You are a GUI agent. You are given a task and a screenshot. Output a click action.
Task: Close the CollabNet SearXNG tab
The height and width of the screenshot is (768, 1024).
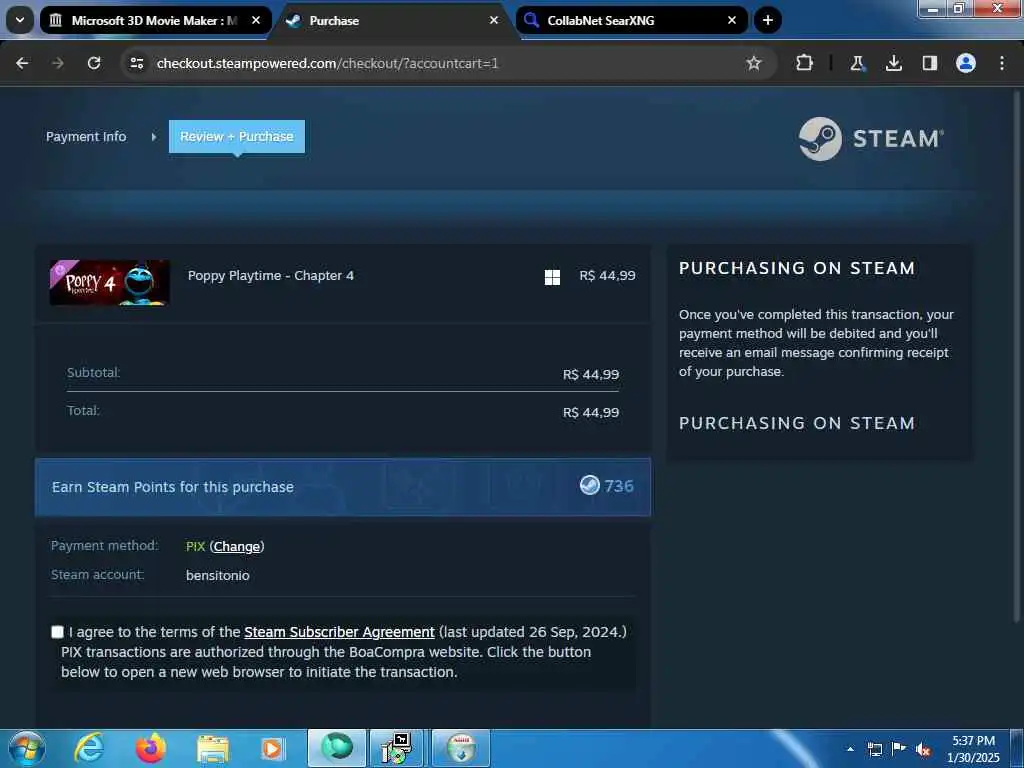732,20
